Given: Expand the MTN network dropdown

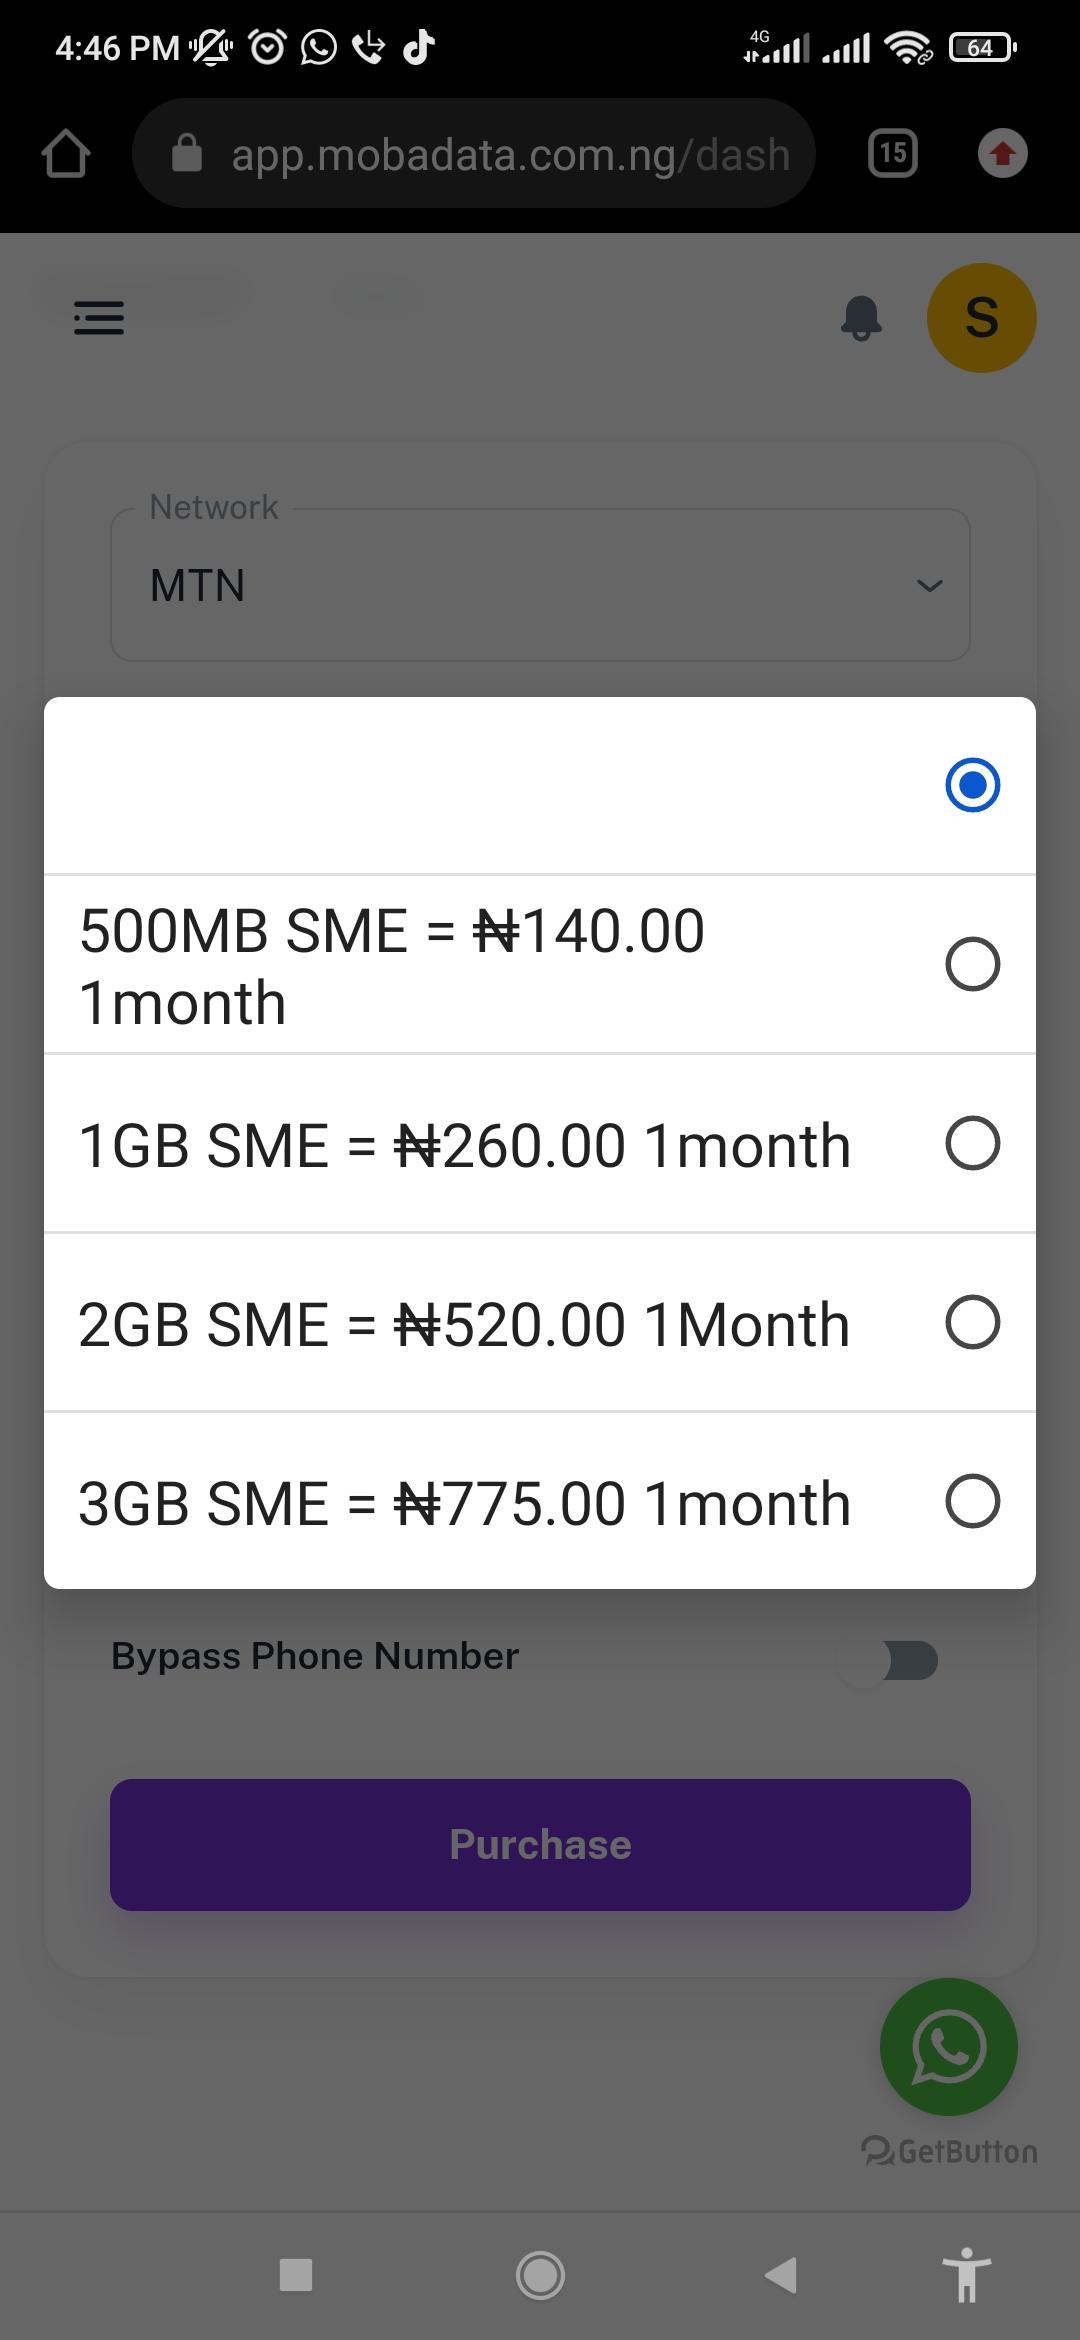Looking at the screenshot, I should click(x=540, y=585).
